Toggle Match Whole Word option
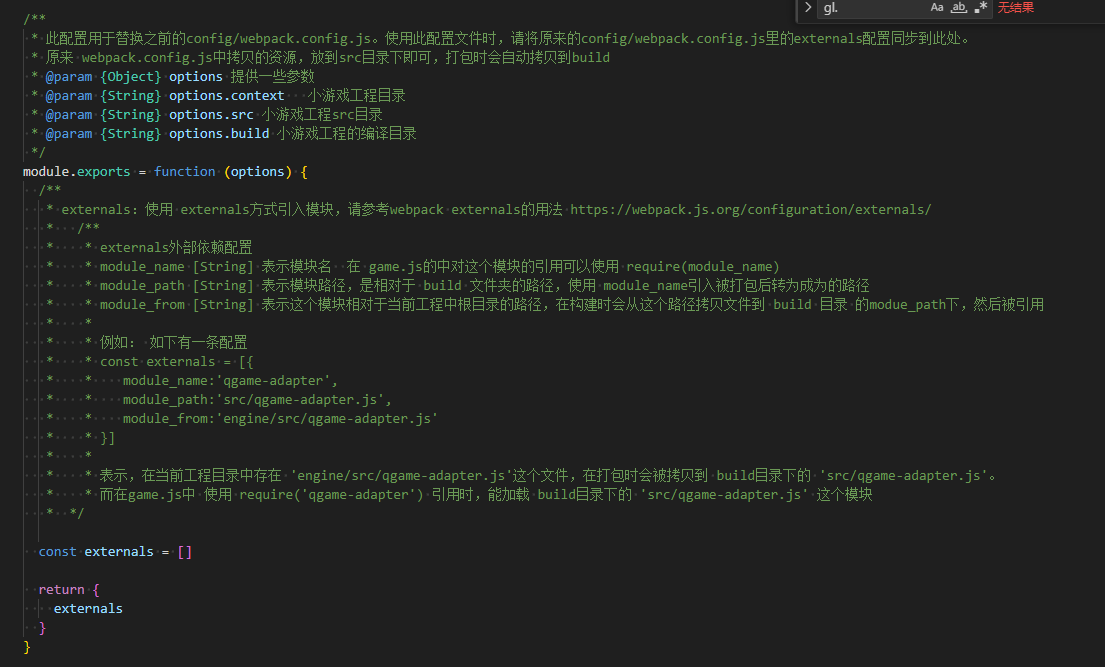This screenshot has height=667, width=1105. coord(958,8)
